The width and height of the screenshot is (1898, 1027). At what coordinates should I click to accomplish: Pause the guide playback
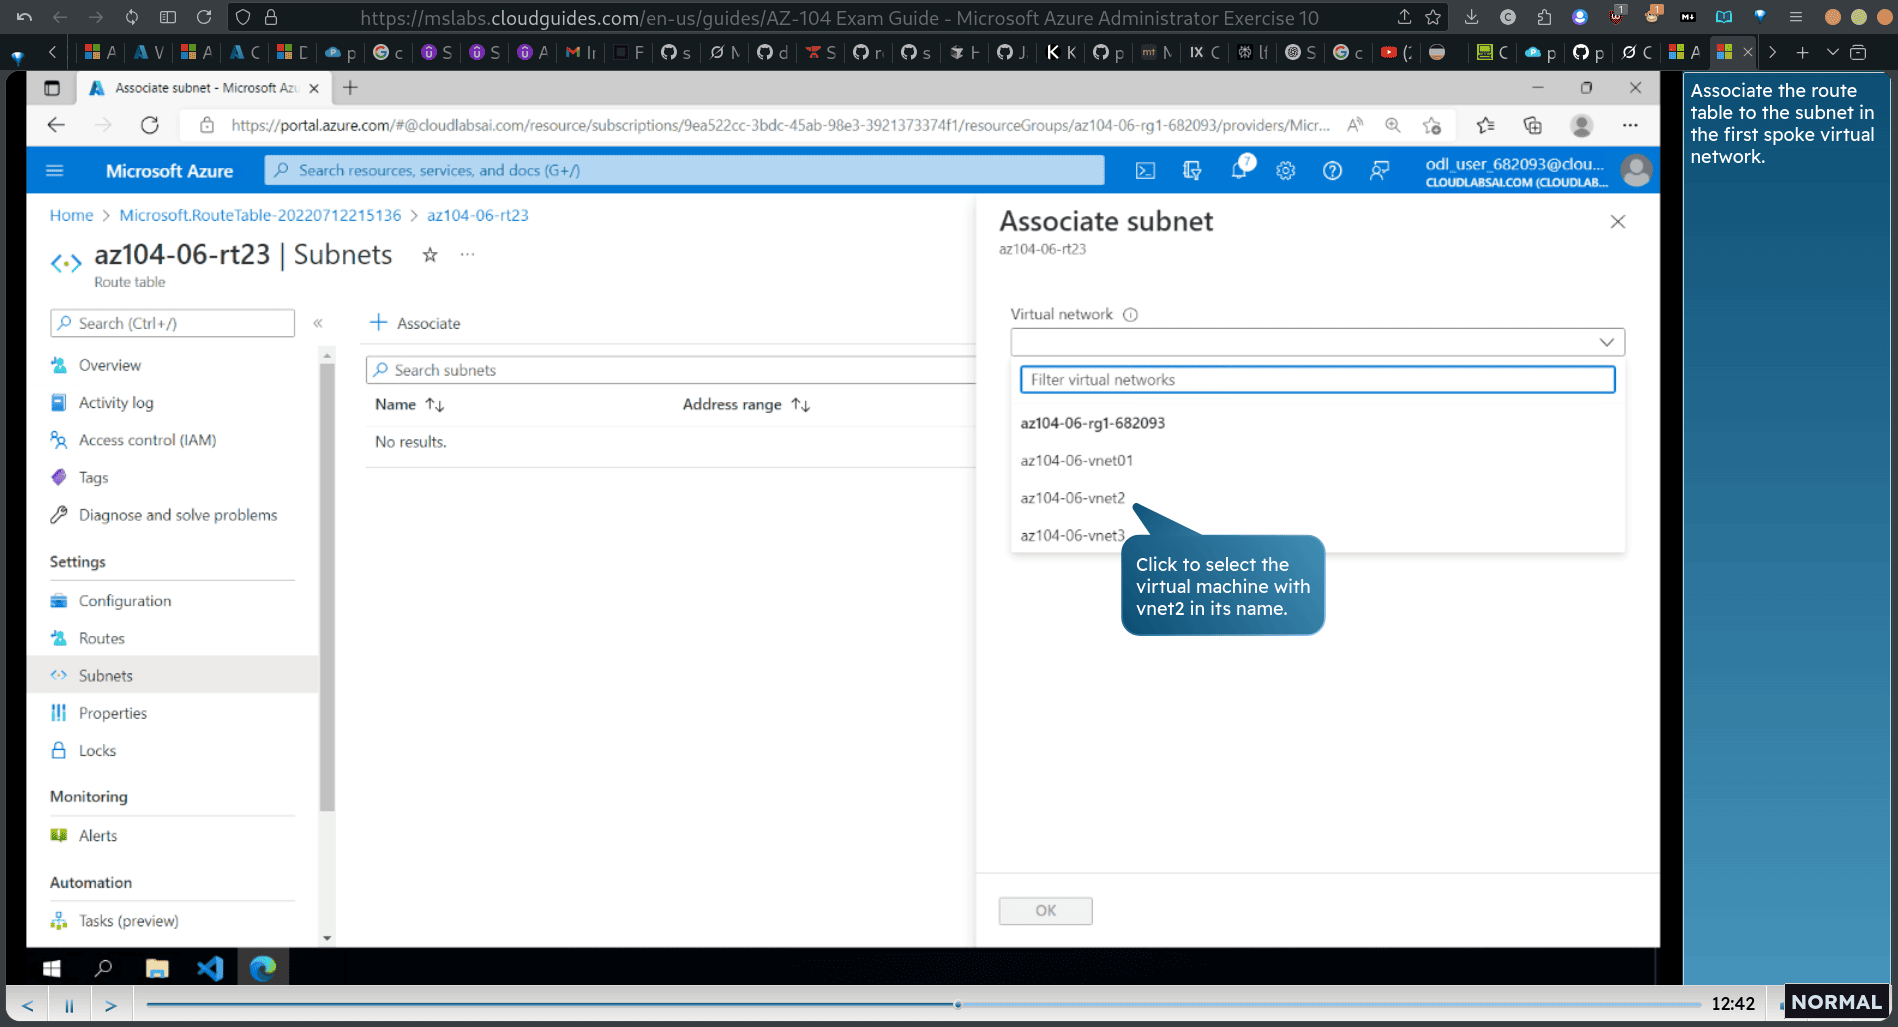coord(69,1005)
